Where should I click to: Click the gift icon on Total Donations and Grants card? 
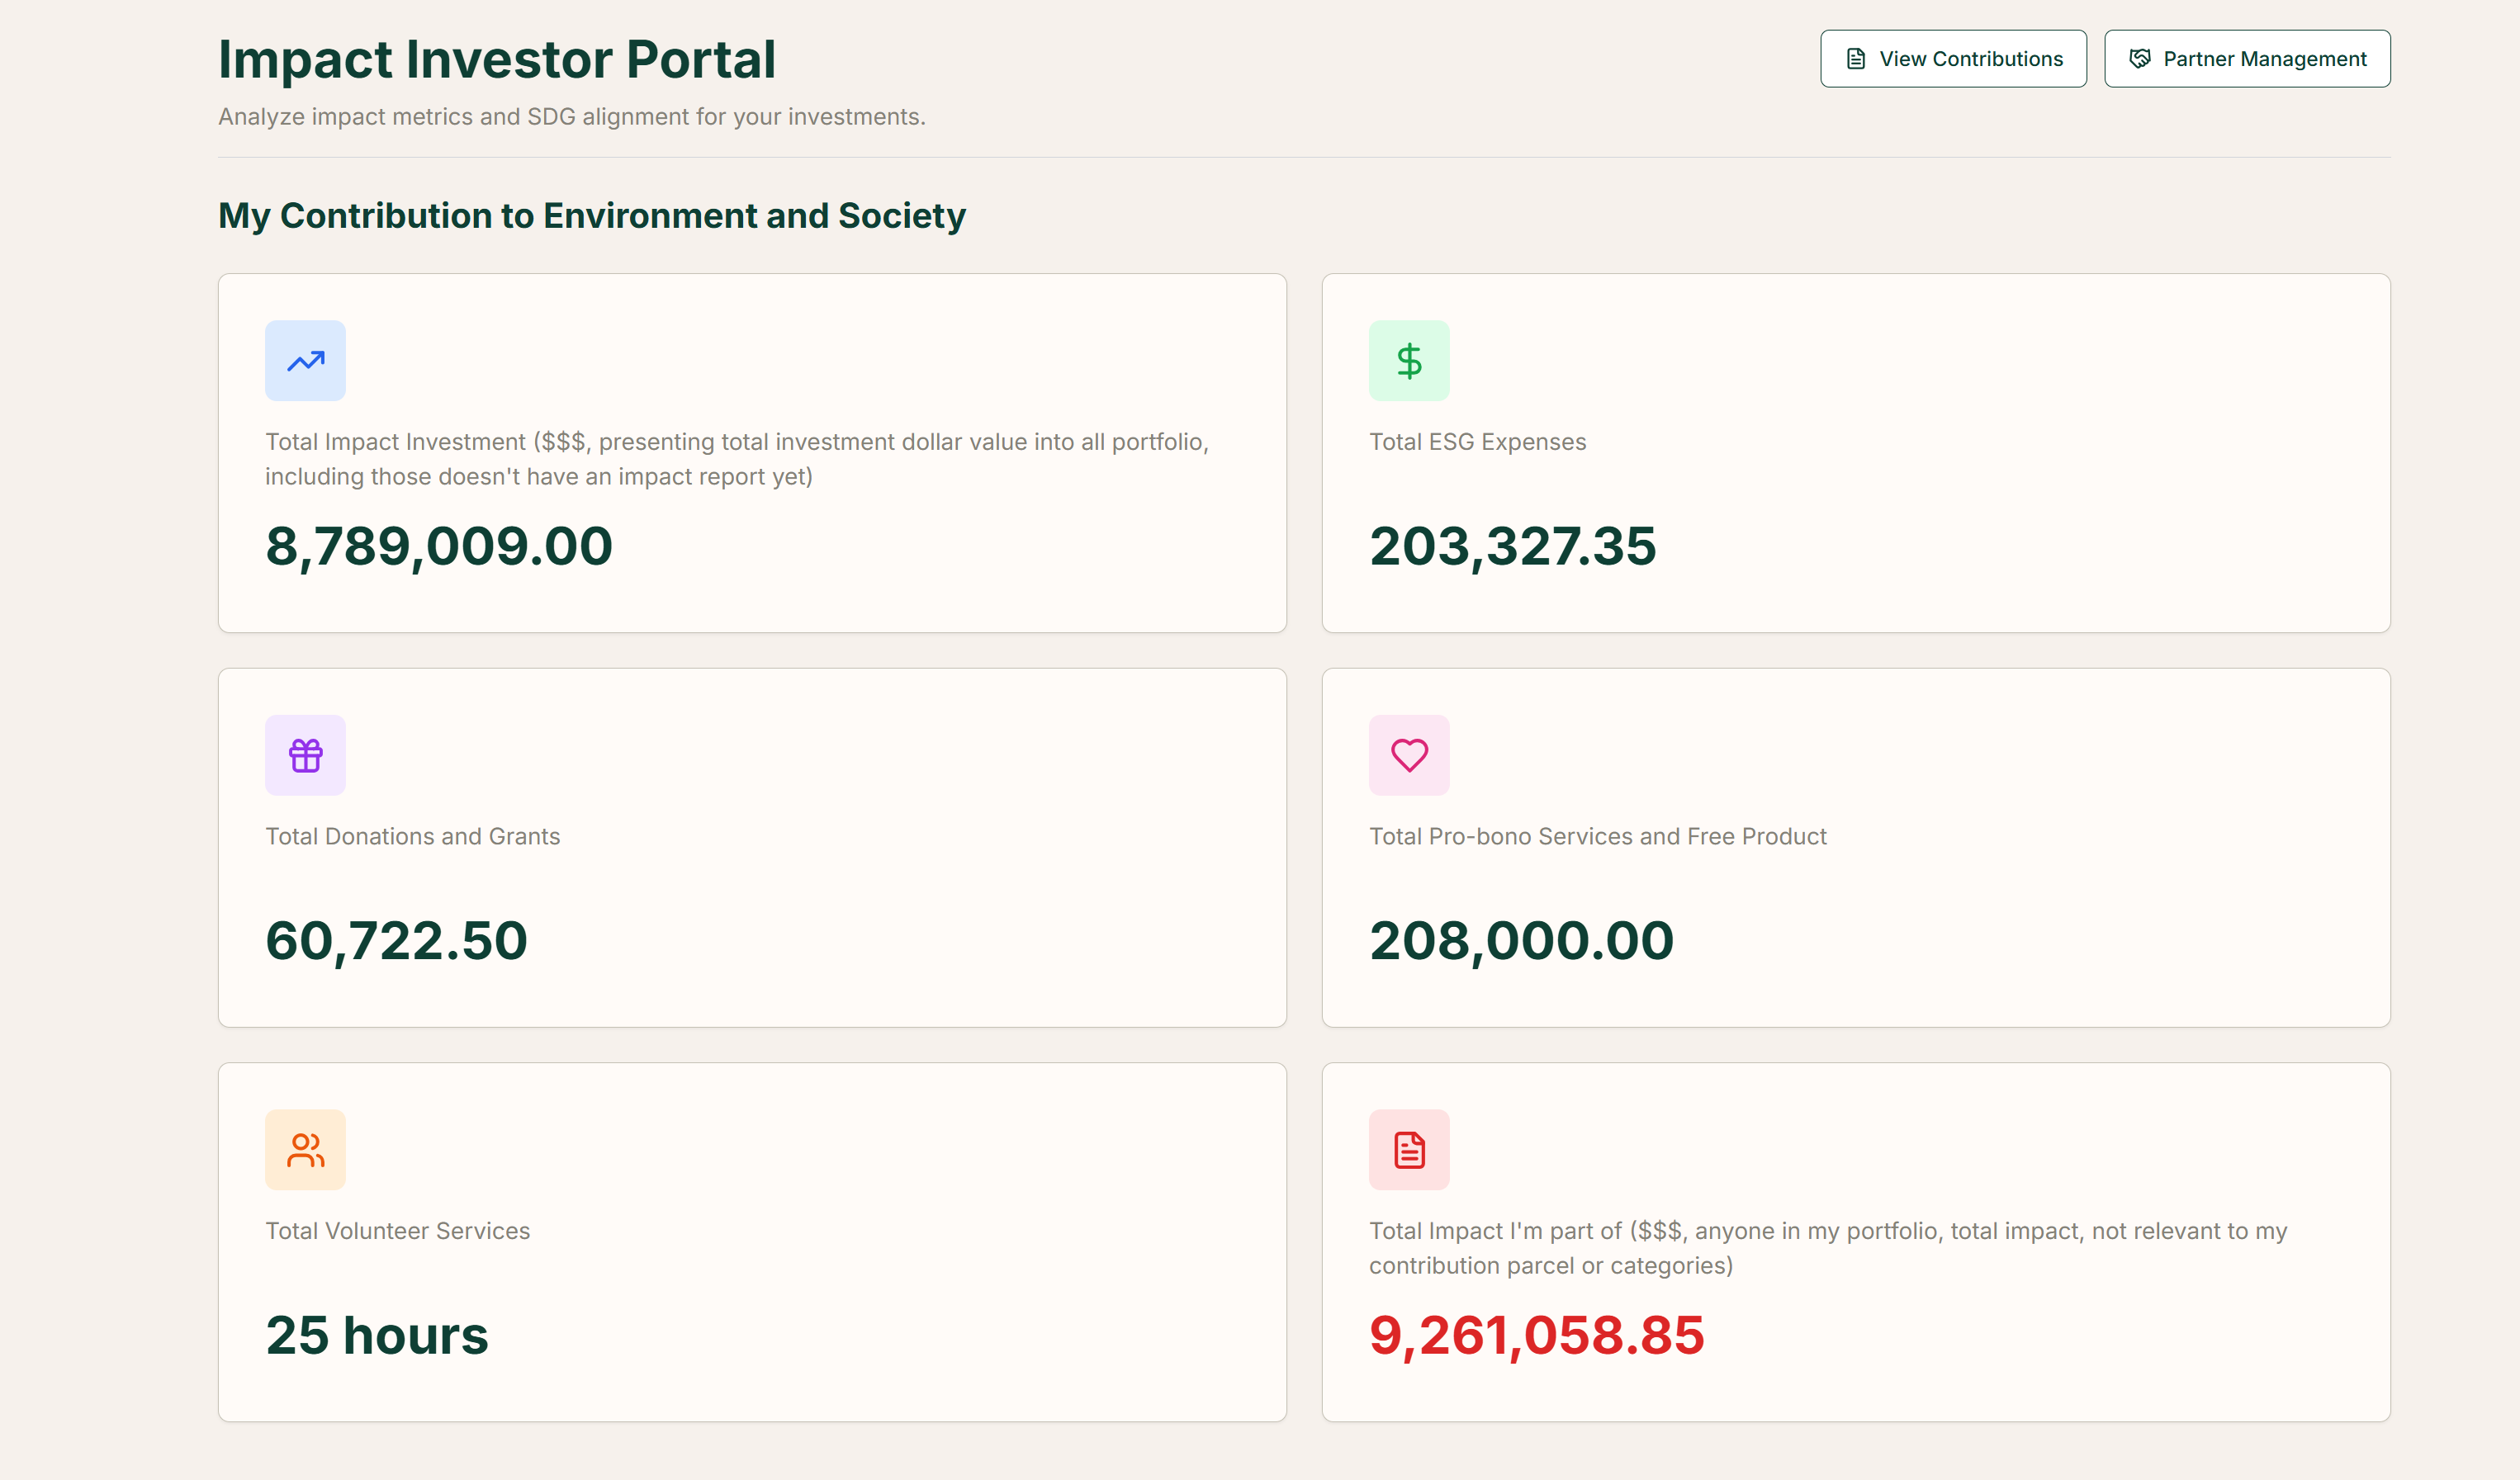(x=305, y=755)
